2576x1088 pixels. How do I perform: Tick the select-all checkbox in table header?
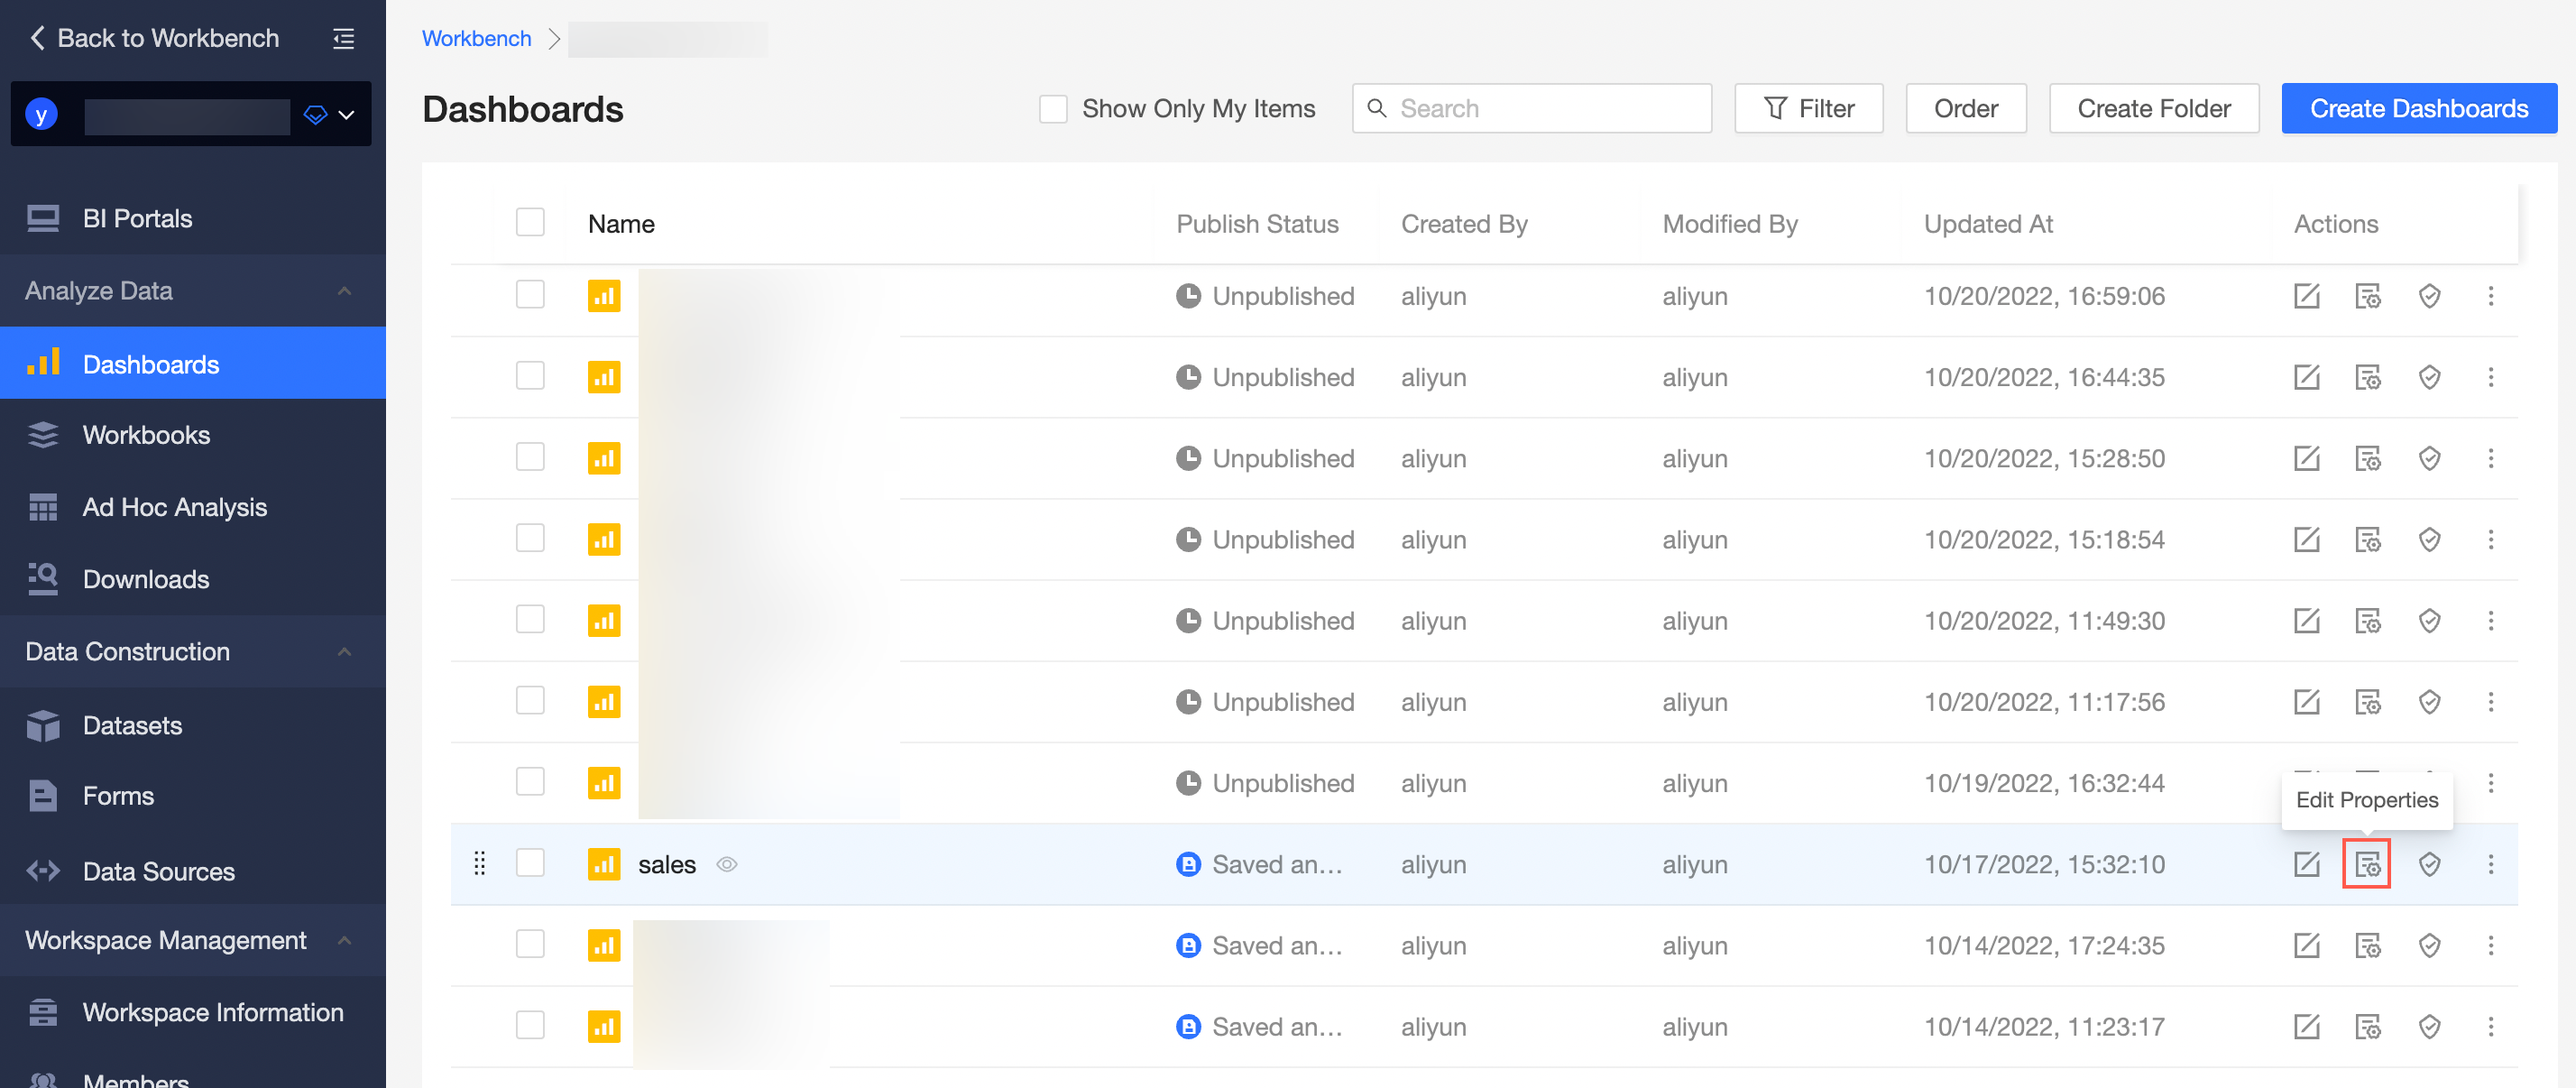click(530, 222)
